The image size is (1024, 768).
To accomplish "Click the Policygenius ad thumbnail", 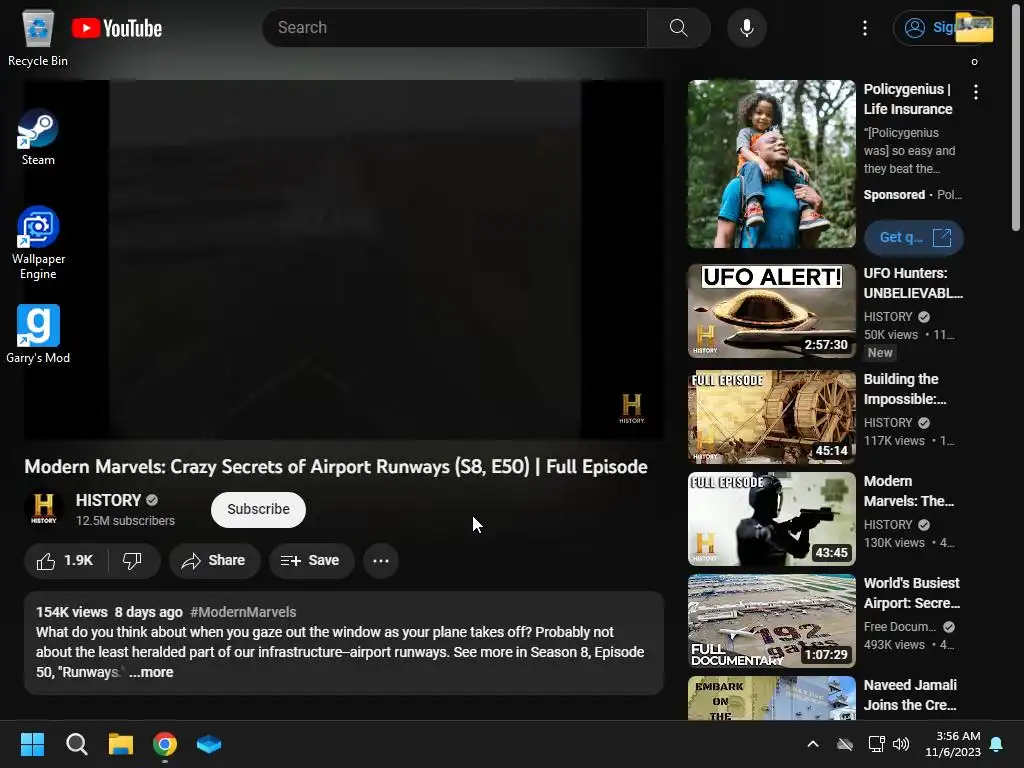I will 771,164.
